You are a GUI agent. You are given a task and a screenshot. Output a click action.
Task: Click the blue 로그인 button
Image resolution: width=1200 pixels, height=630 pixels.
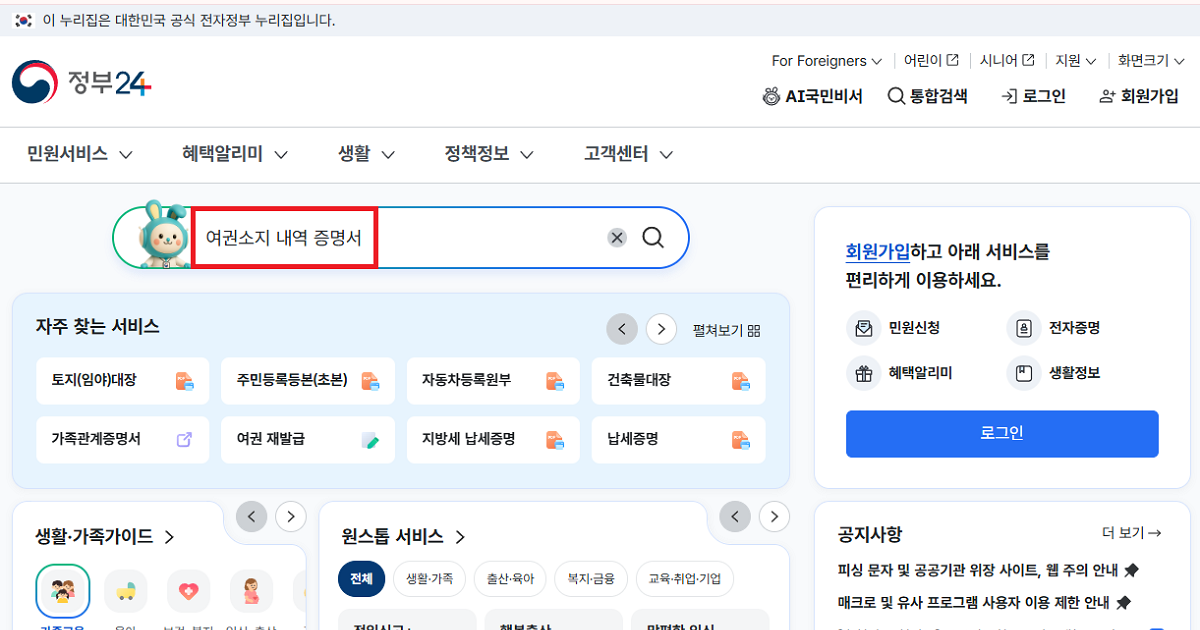tap(1002, 434)
